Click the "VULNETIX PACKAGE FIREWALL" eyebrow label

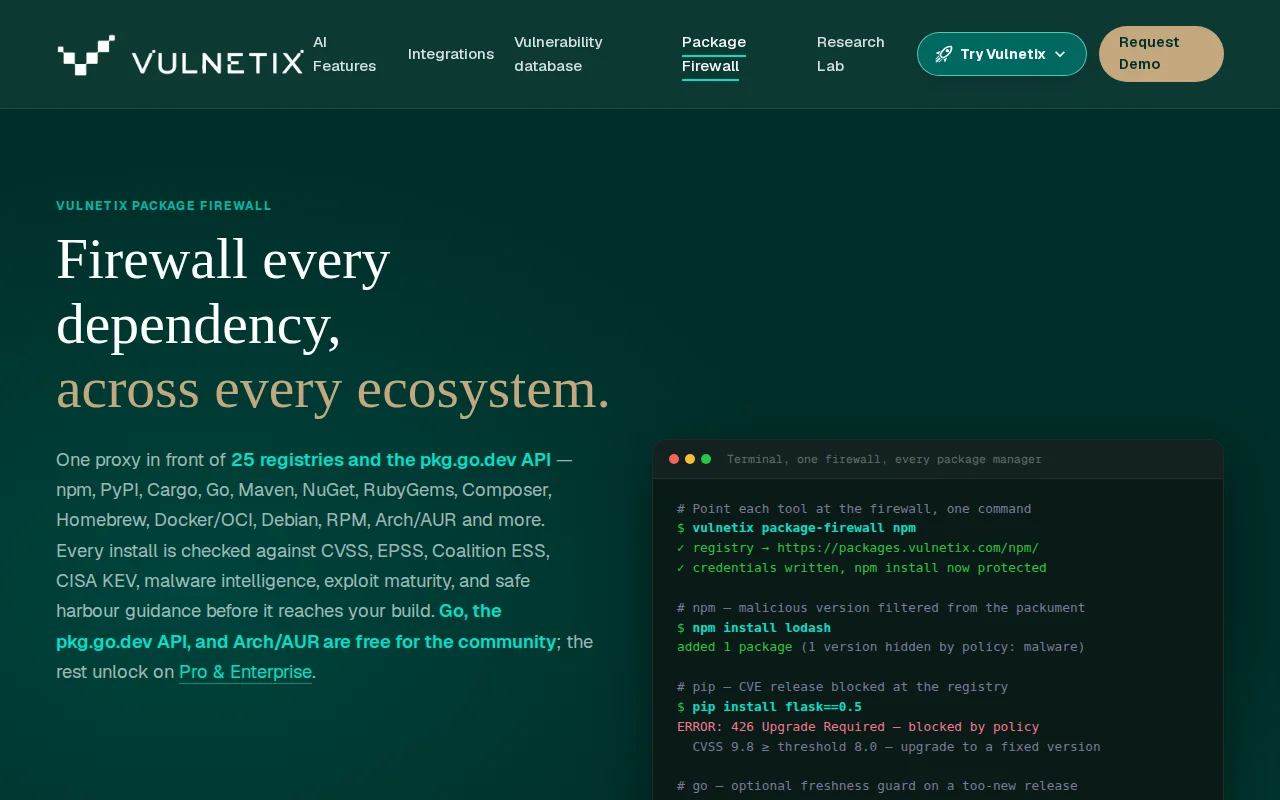click(164, 206)
